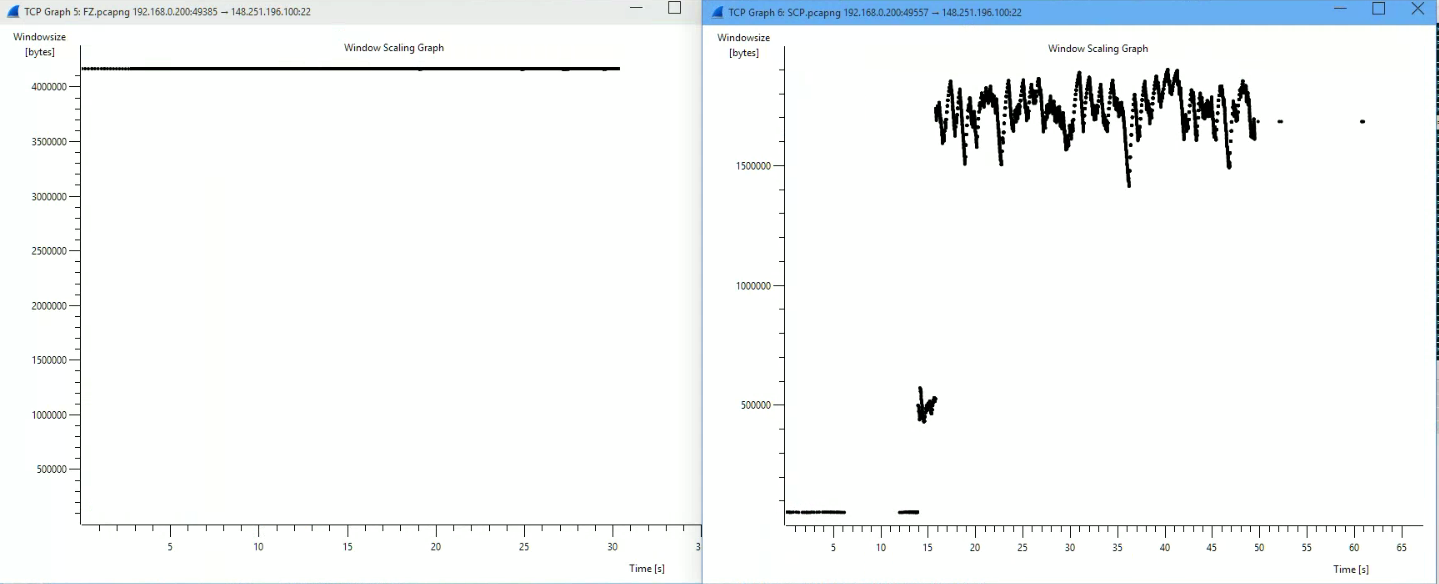
Task: Minimize the TCP Graph 6 SCP.pcapng window
Action: tap(1342, 8)
